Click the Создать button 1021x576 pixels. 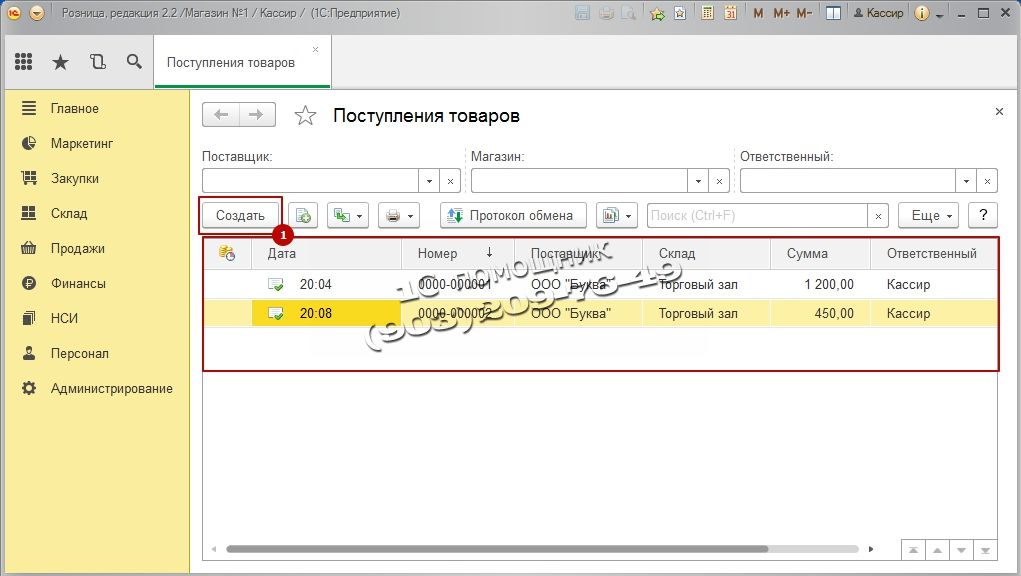click(x=240, y=215)
